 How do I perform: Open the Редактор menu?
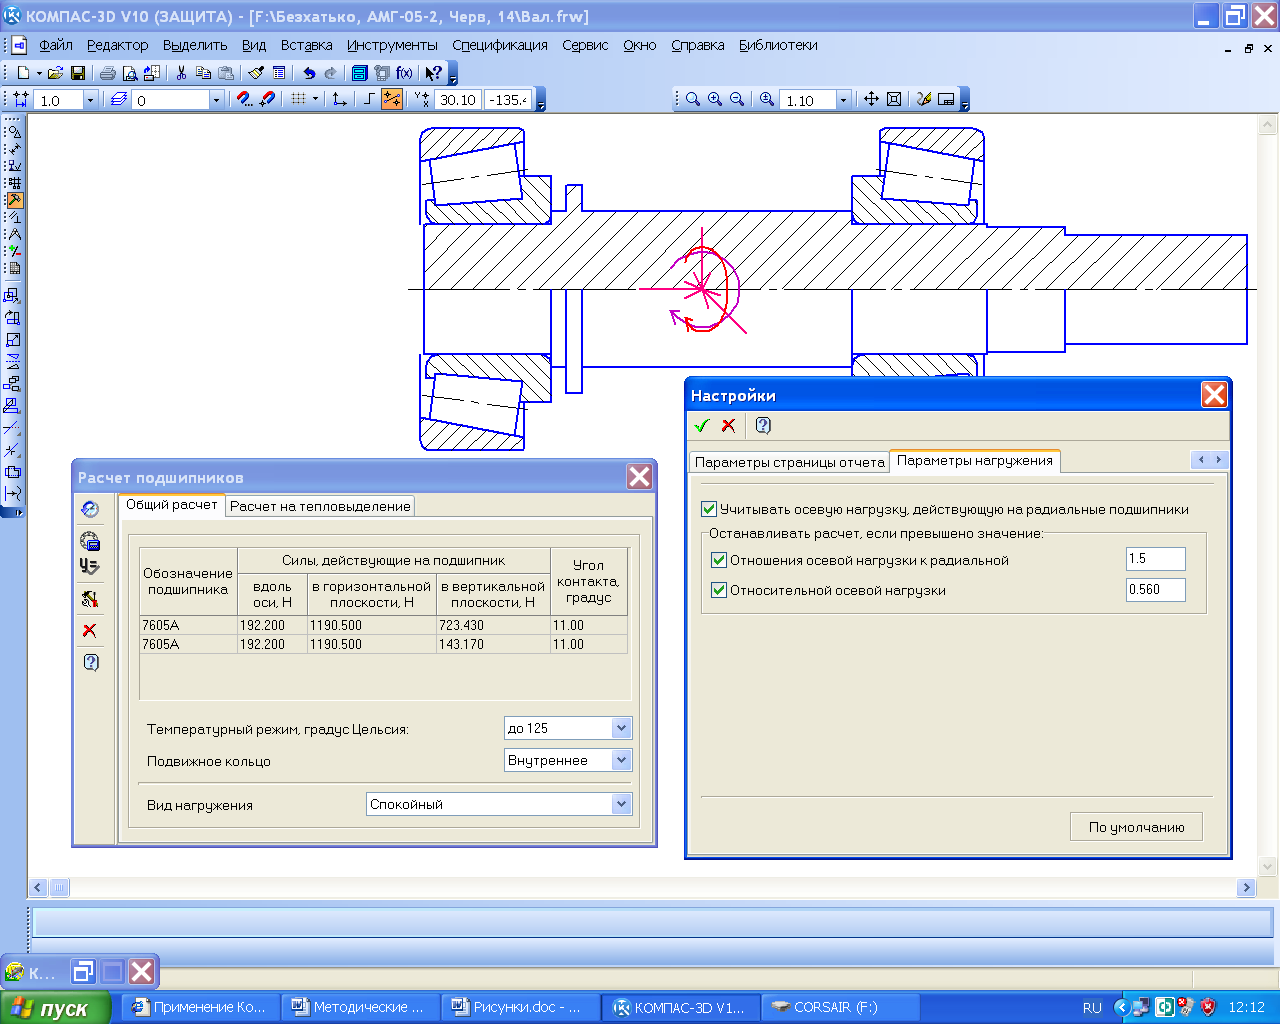pos(117,45)
